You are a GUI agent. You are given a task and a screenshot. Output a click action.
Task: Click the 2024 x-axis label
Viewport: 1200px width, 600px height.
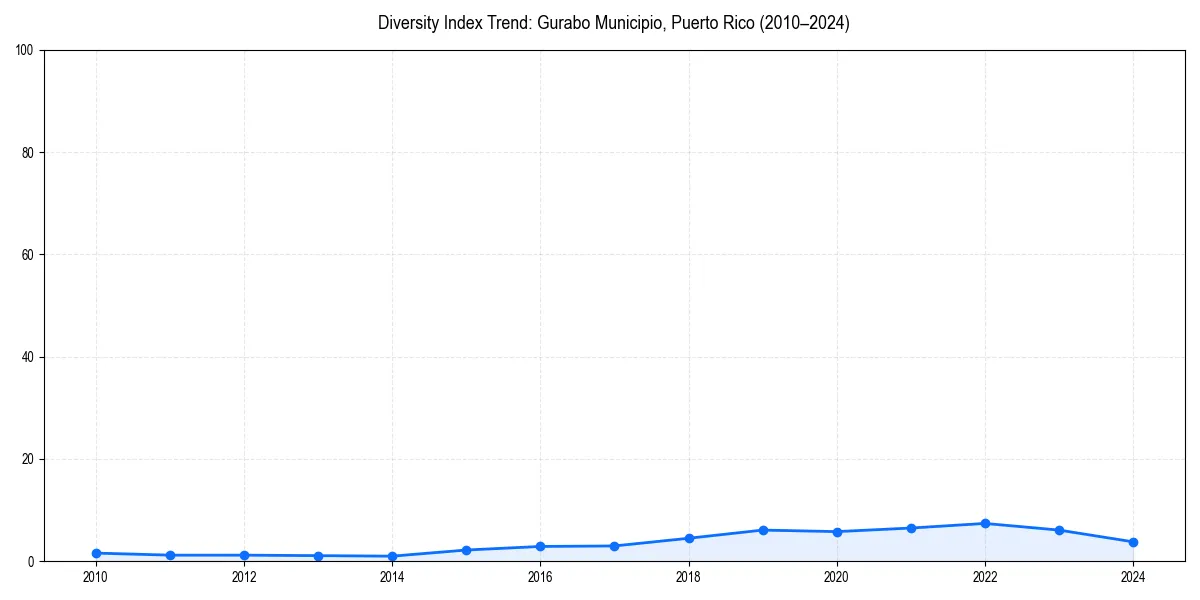coord(1132,577)
